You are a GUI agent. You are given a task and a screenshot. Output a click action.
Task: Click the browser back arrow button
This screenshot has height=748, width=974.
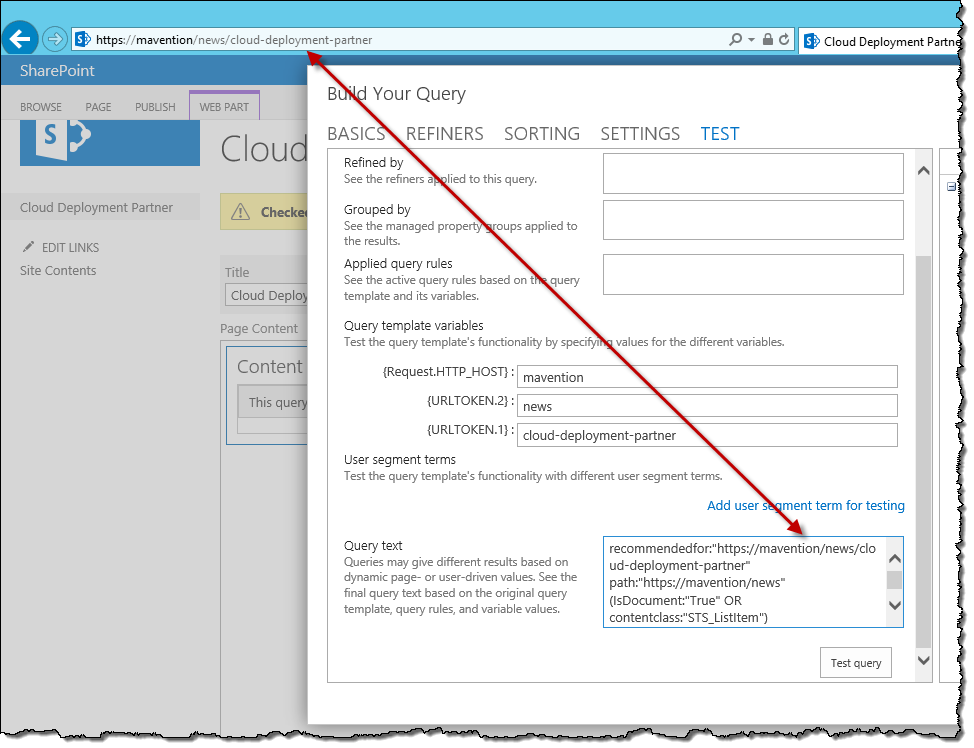20,39
